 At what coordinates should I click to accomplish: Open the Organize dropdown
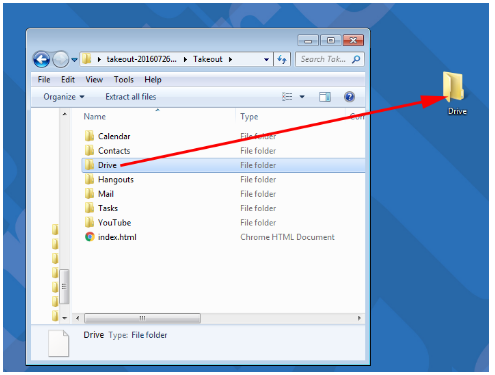[64, 97]
